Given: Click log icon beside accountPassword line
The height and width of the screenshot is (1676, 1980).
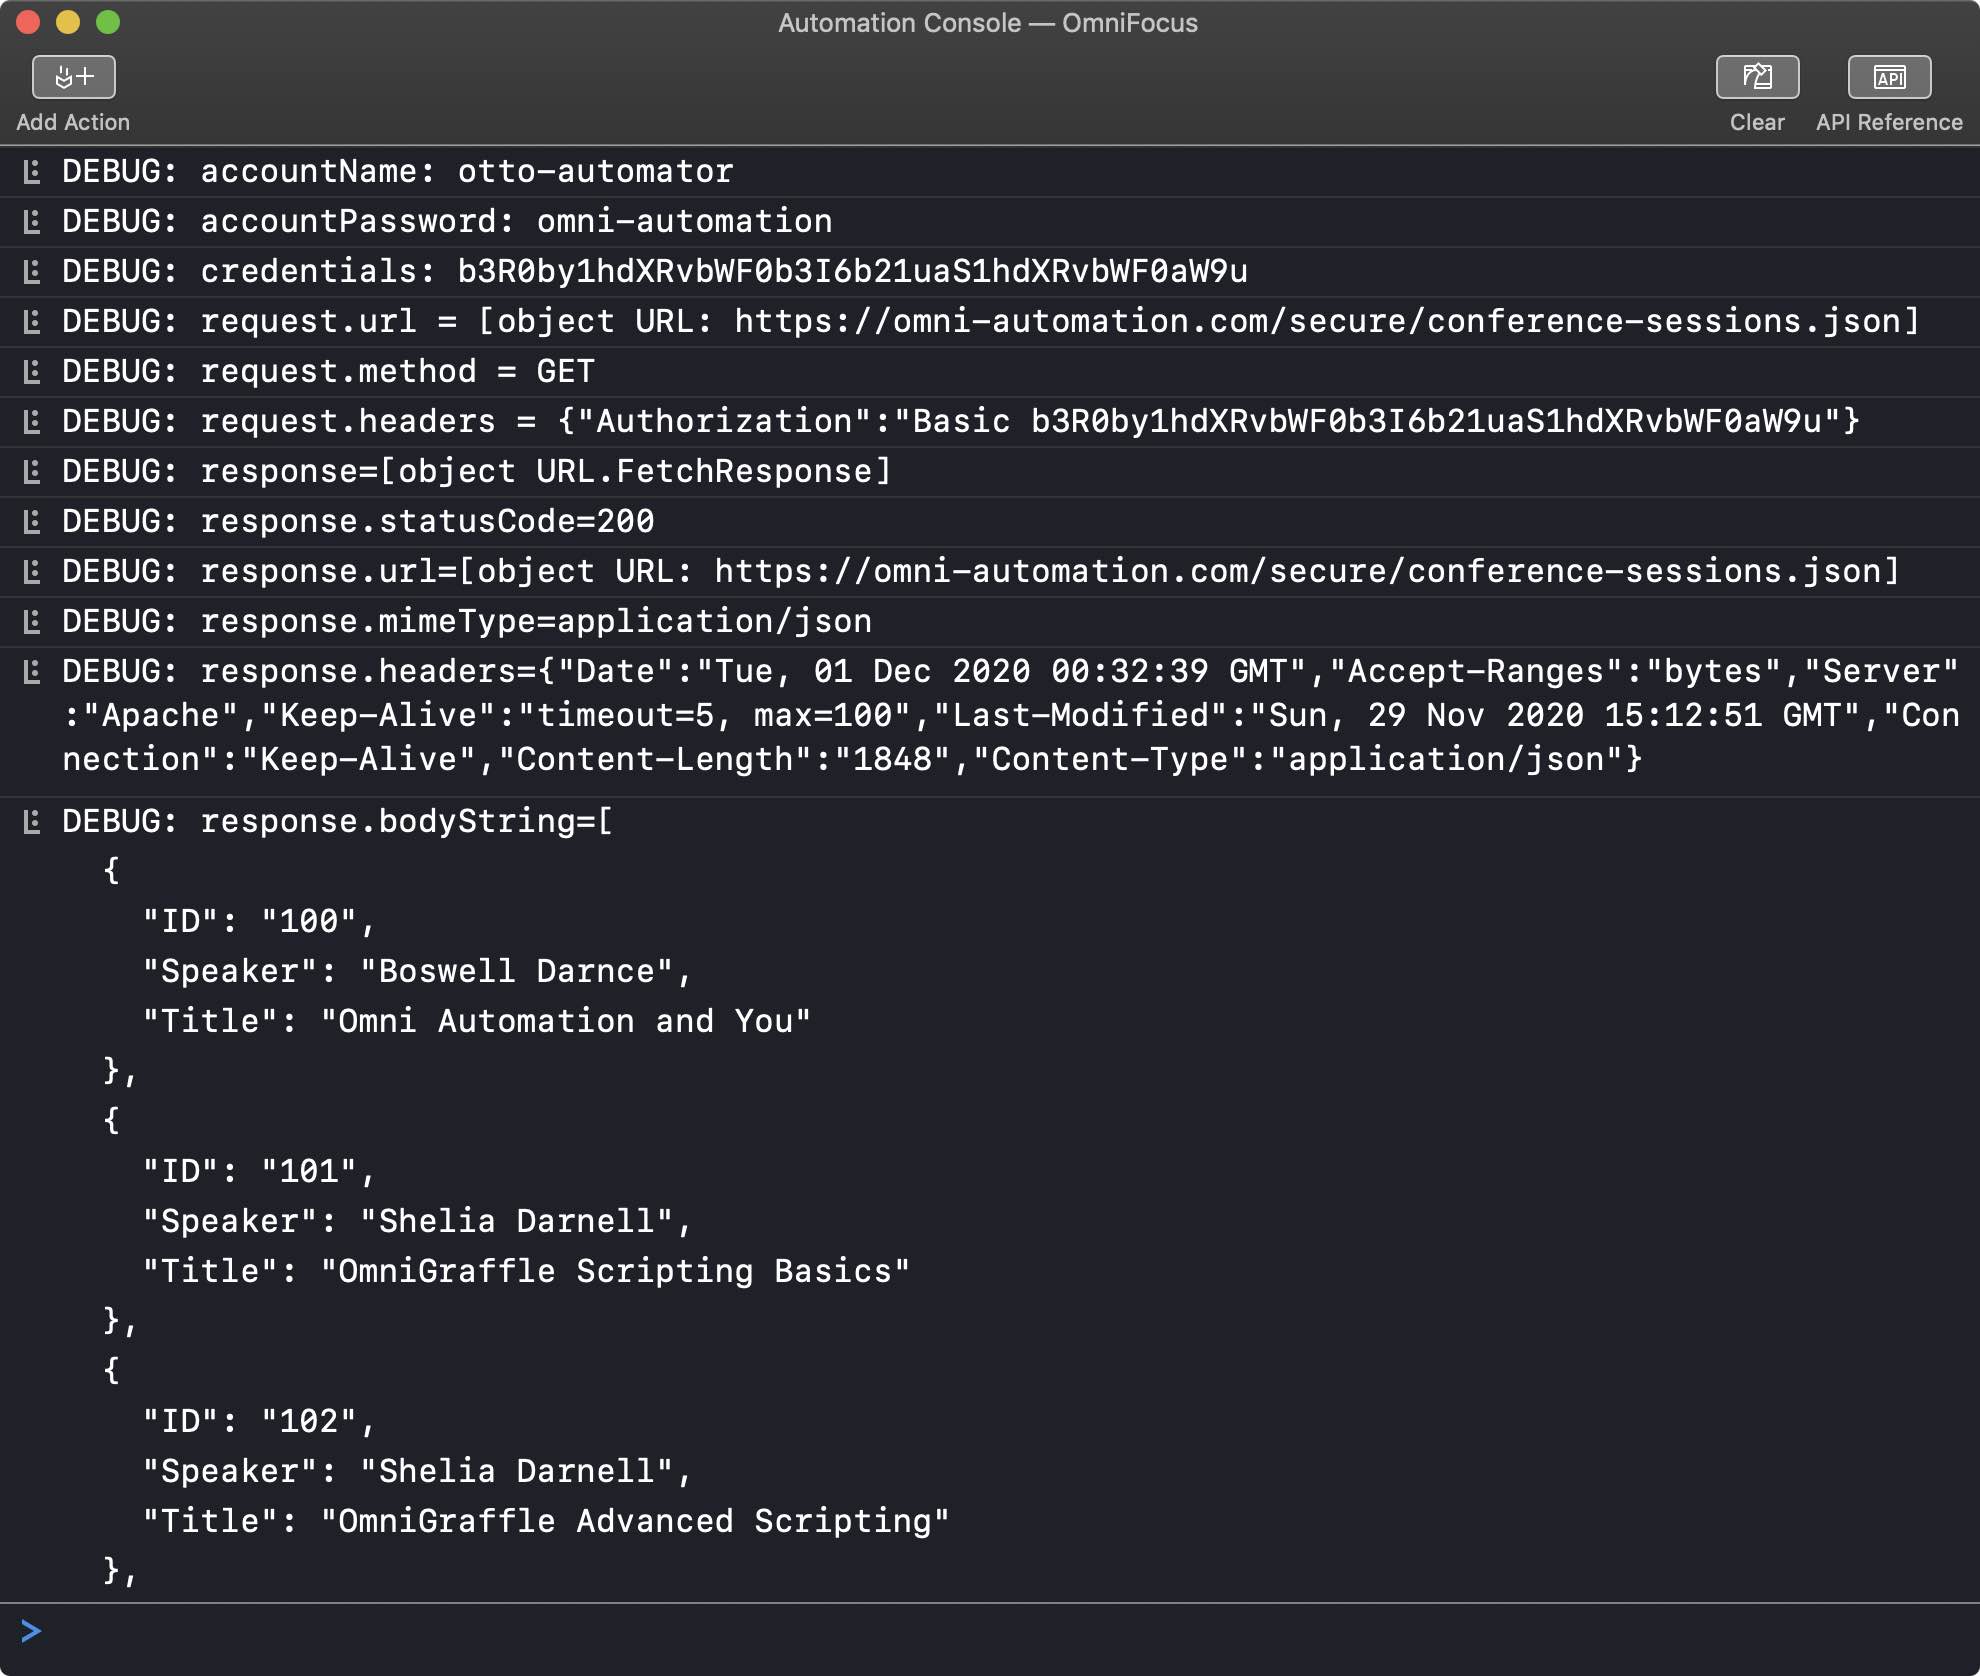Looking at the screenshot, I should tap(32, 222).
